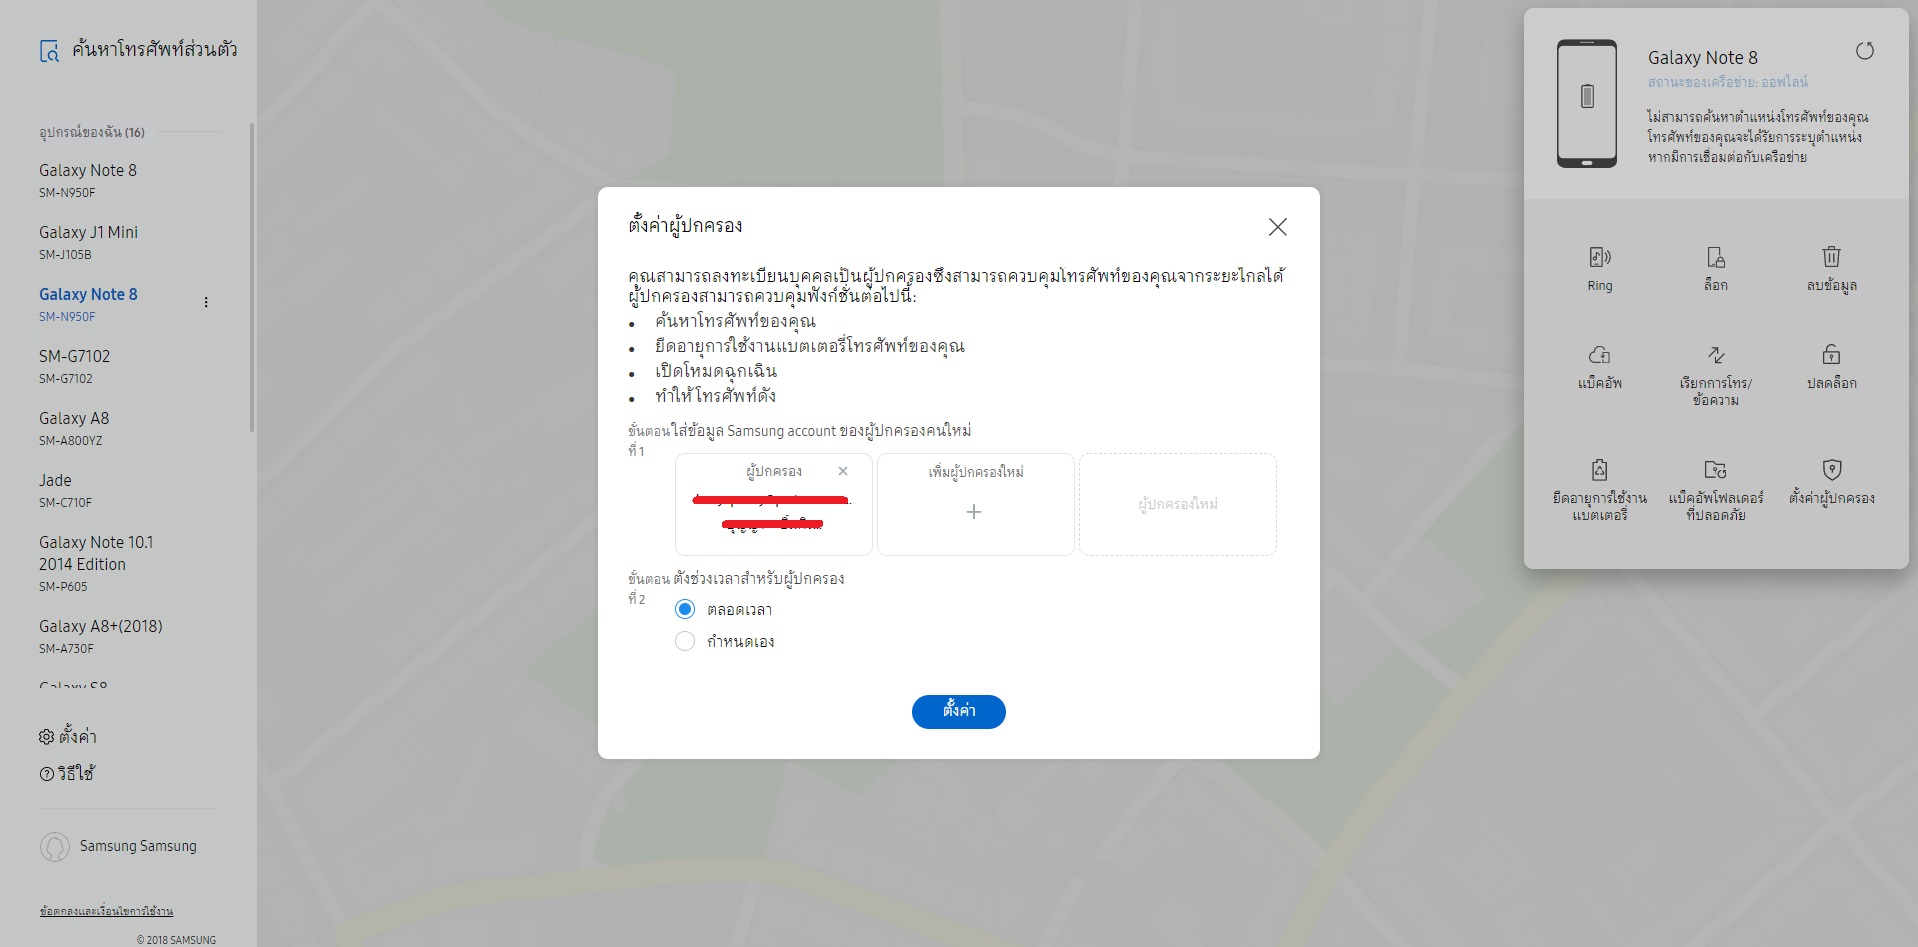Select the กำหนดเอง (custom) radio option
The width and height of the screenshot is (1918, 947).
(x=685, y=641)
